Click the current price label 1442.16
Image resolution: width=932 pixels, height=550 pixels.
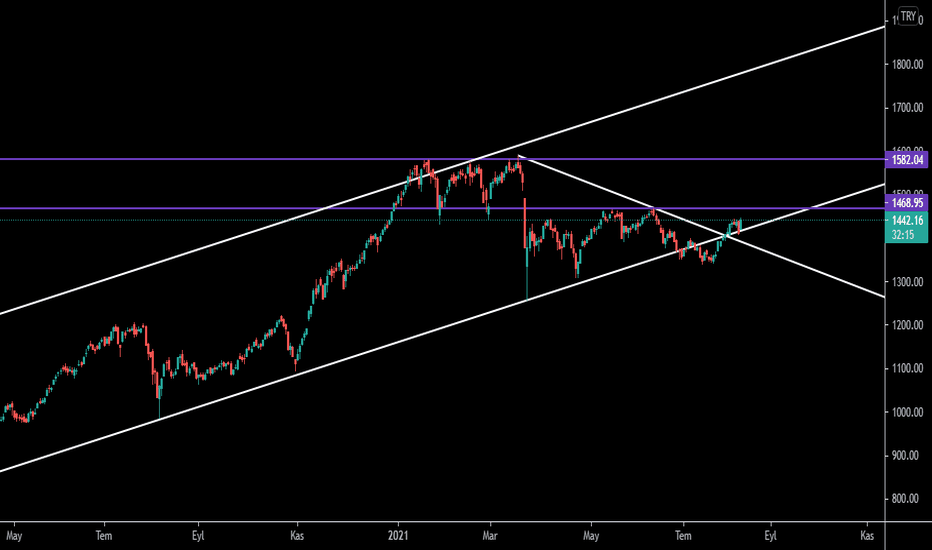pos(906,220)
